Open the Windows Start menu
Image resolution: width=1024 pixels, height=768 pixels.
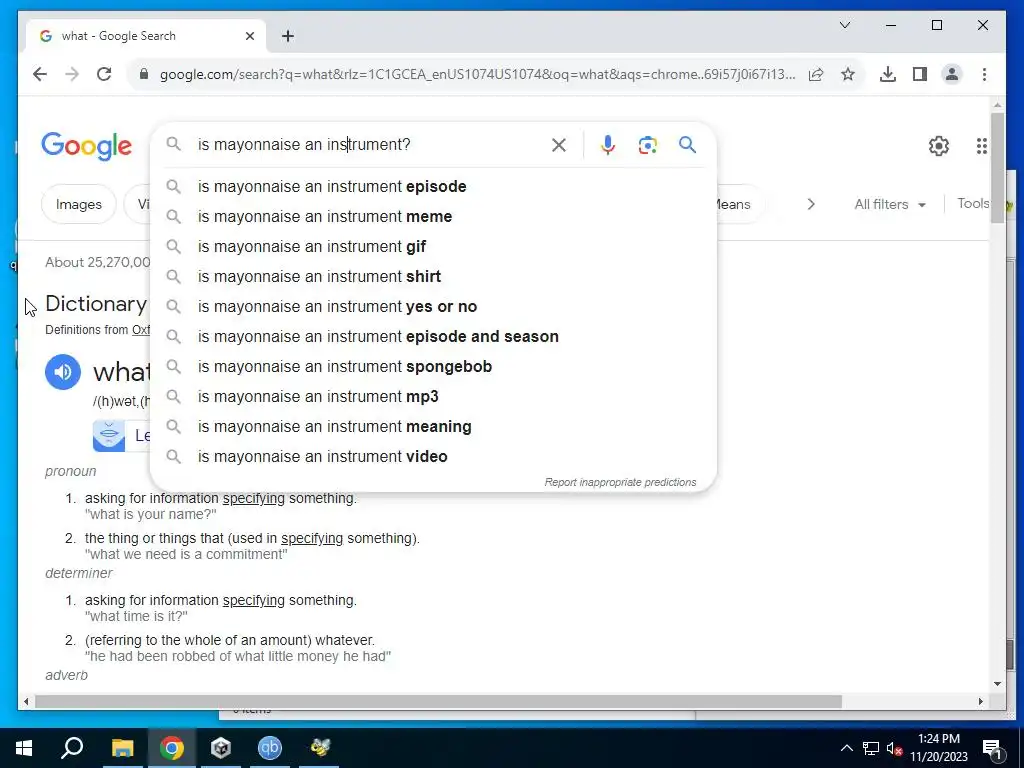pos(24,748)
